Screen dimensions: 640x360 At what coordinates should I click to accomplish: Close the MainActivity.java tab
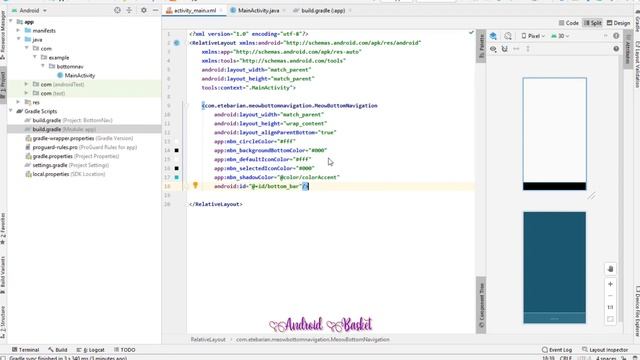tap(284, 11)
